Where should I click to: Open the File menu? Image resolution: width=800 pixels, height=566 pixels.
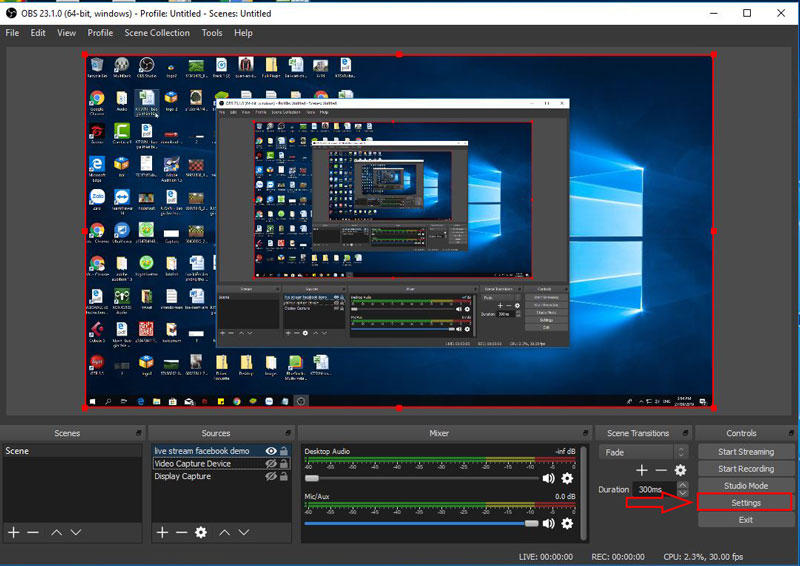coord(12,33)
